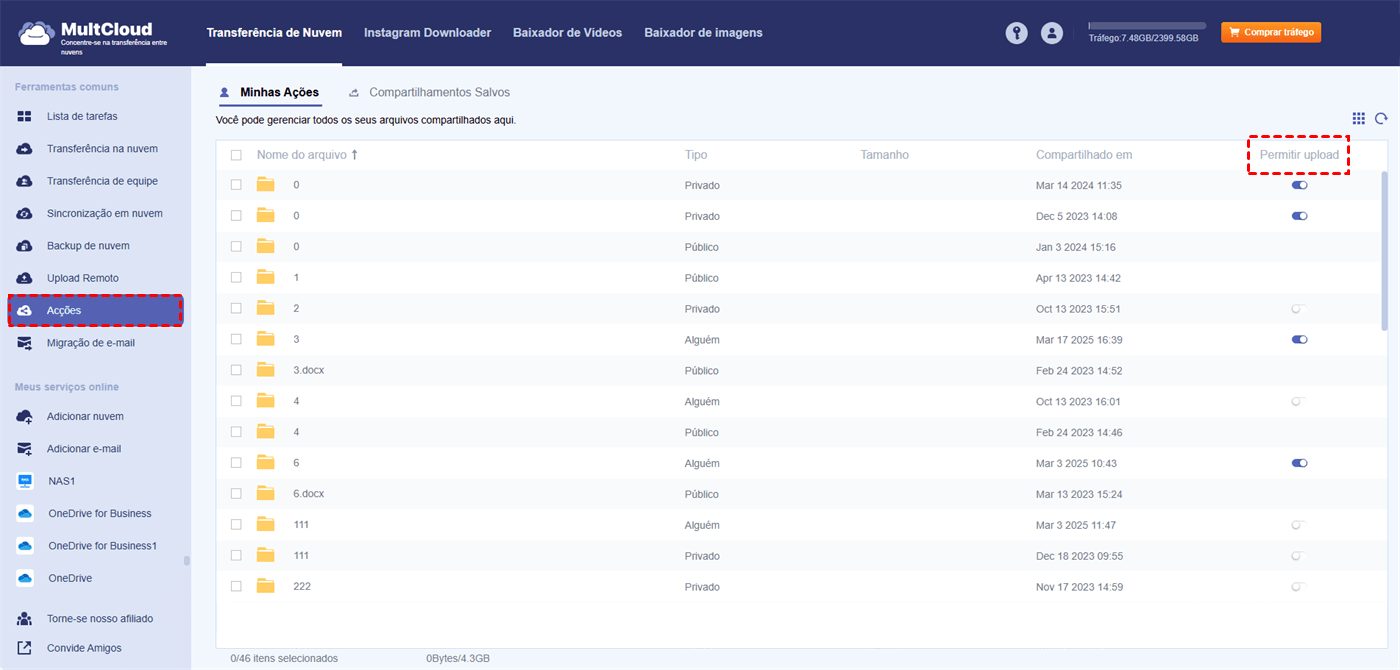Enable upload toggle for Dec 18 2023 row
Viewport: 1400px width, 670px height.
(1299, 556)
